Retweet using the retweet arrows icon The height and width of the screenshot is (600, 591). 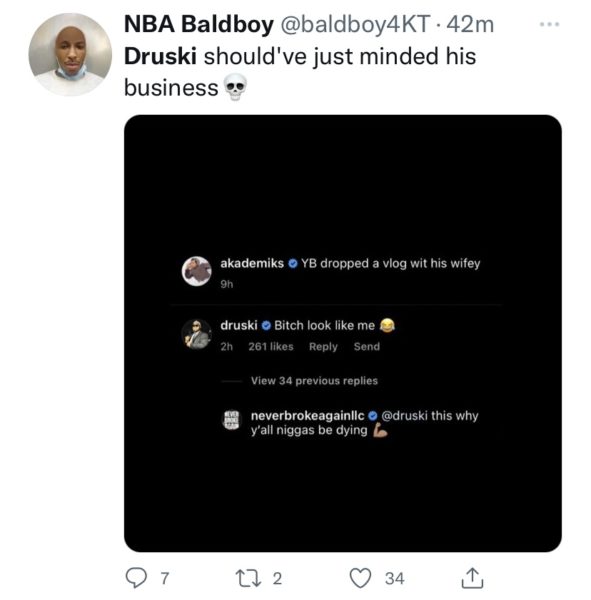point(248,578)
